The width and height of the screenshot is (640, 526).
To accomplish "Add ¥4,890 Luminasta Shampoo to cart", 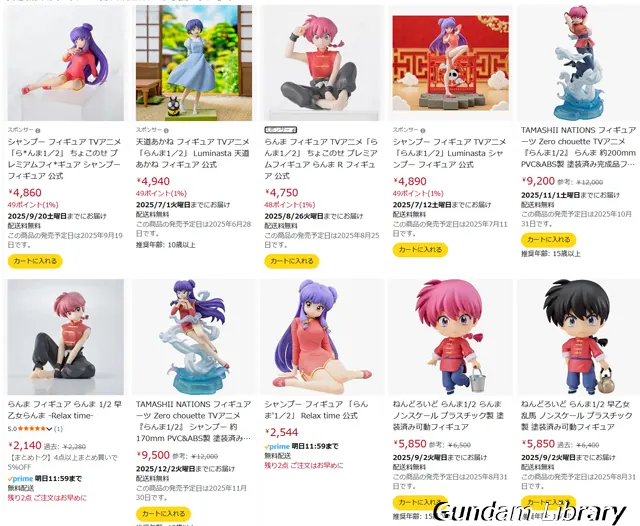I will (420, 249).
